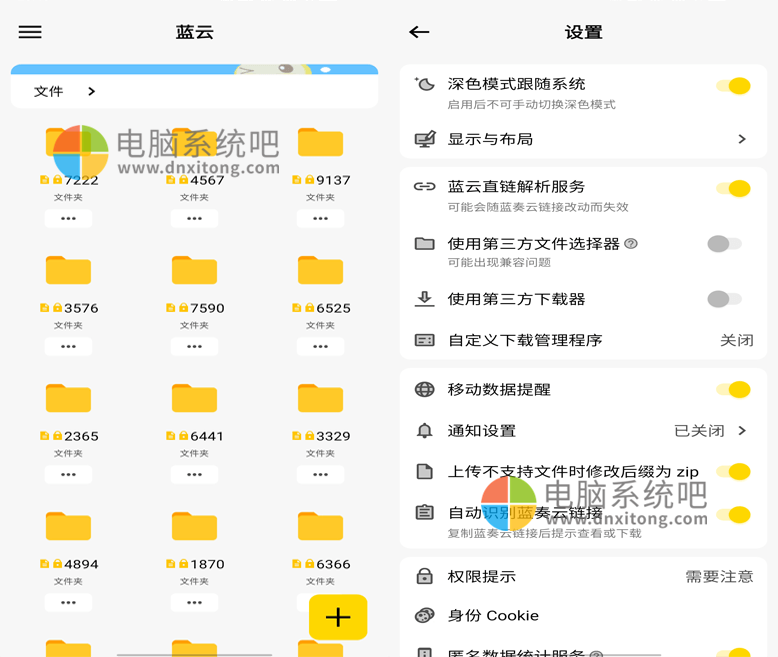This screenshot has width=778, height=657.
Task: Click the 蓝云 title text
Action: coord(194,32)
